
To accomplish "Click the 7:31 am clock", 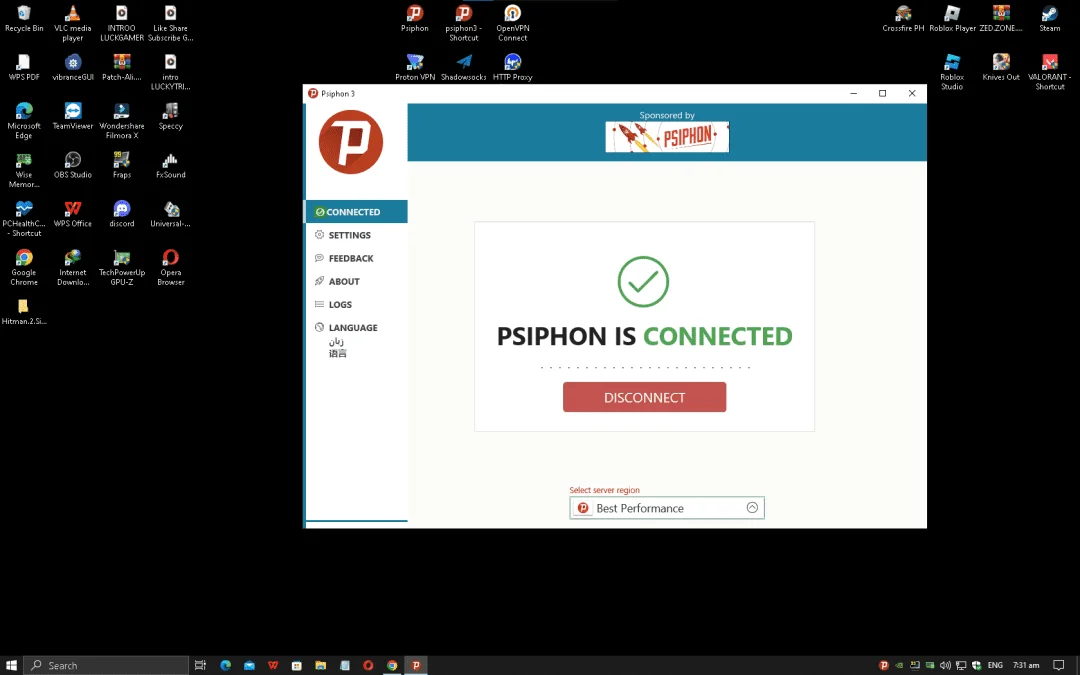I will [x=1026, y=665].
